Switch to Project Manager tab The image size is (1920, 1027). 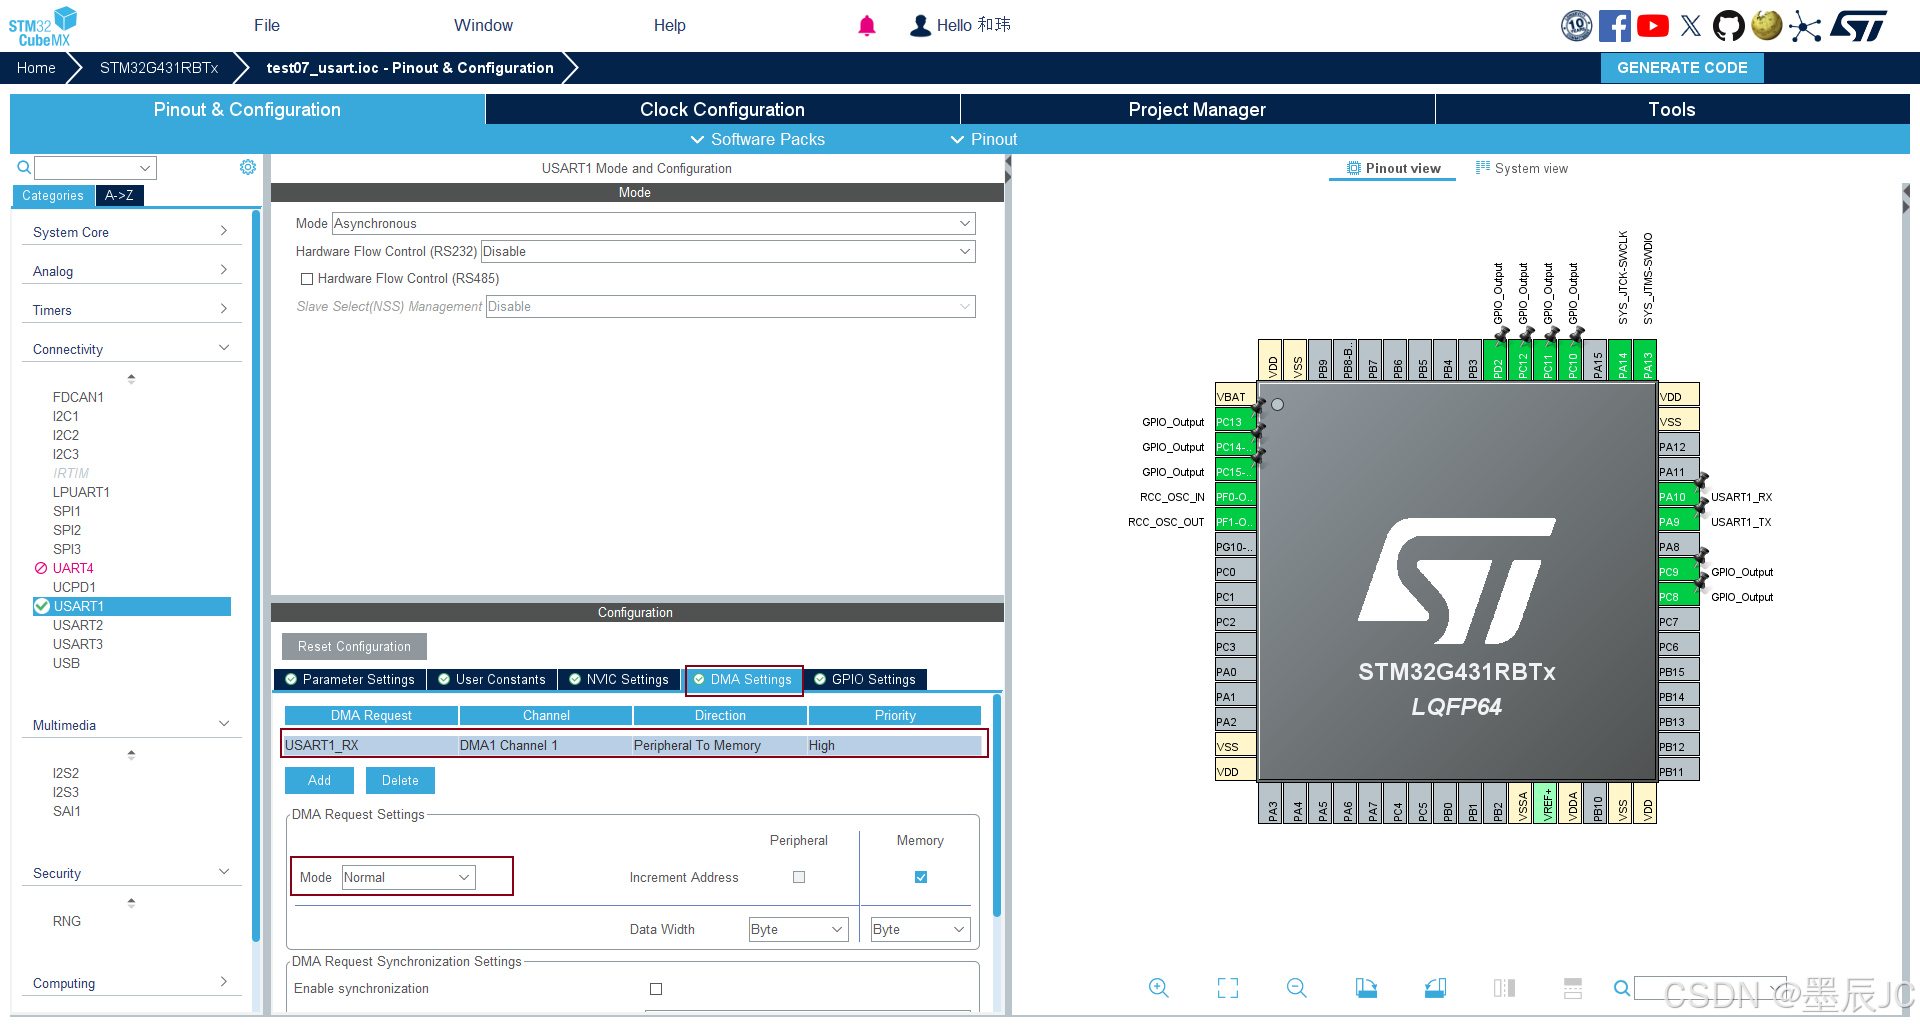point(1197,109)
